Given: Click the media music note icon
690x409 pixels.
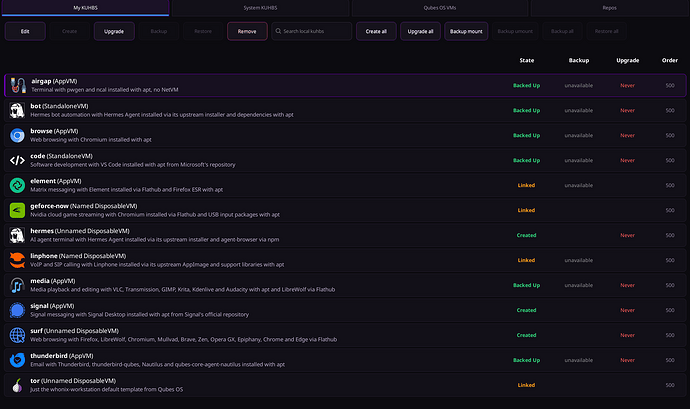Looking at the screenshot, I should pyautogui.click(x=17, y=285).
